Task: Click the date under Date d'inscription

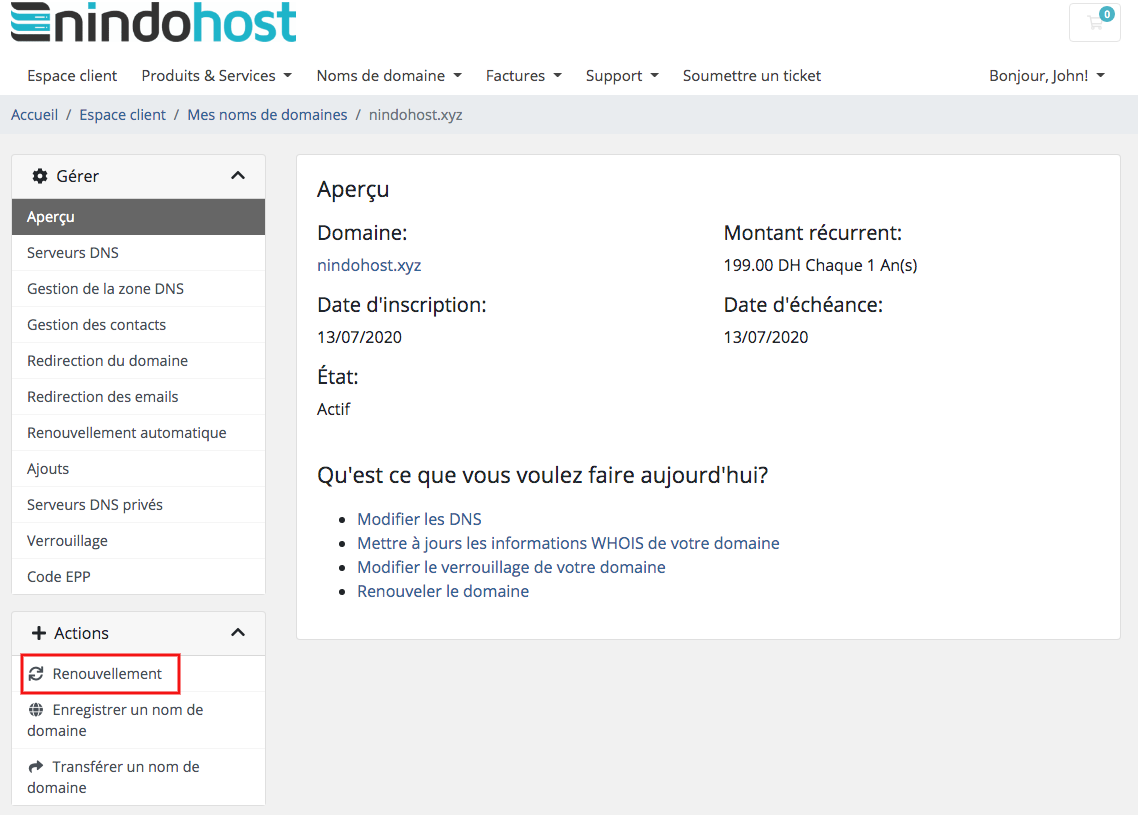Action: 359,337
